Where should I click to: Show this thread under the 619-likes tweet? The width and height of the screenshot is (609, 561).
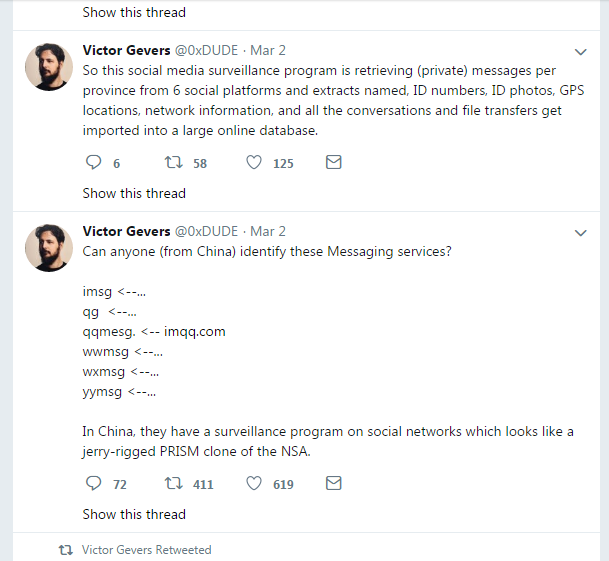pos(134,514)
